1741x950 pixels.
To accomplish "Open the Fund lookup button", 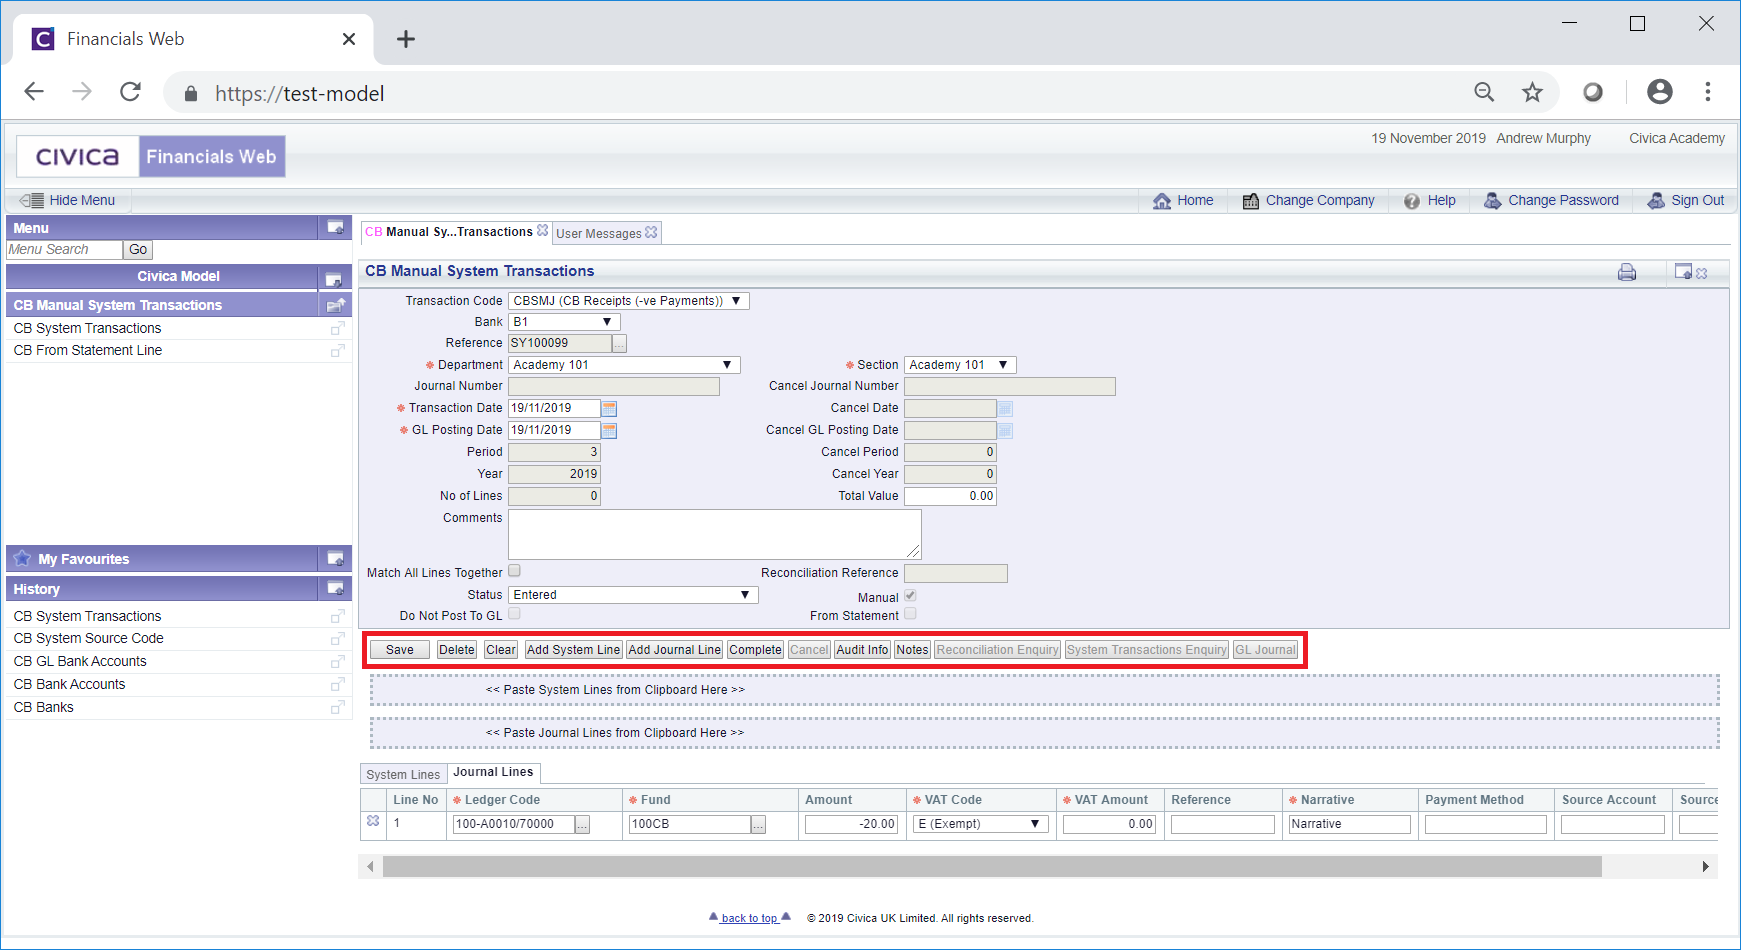I will click(758, 824).
